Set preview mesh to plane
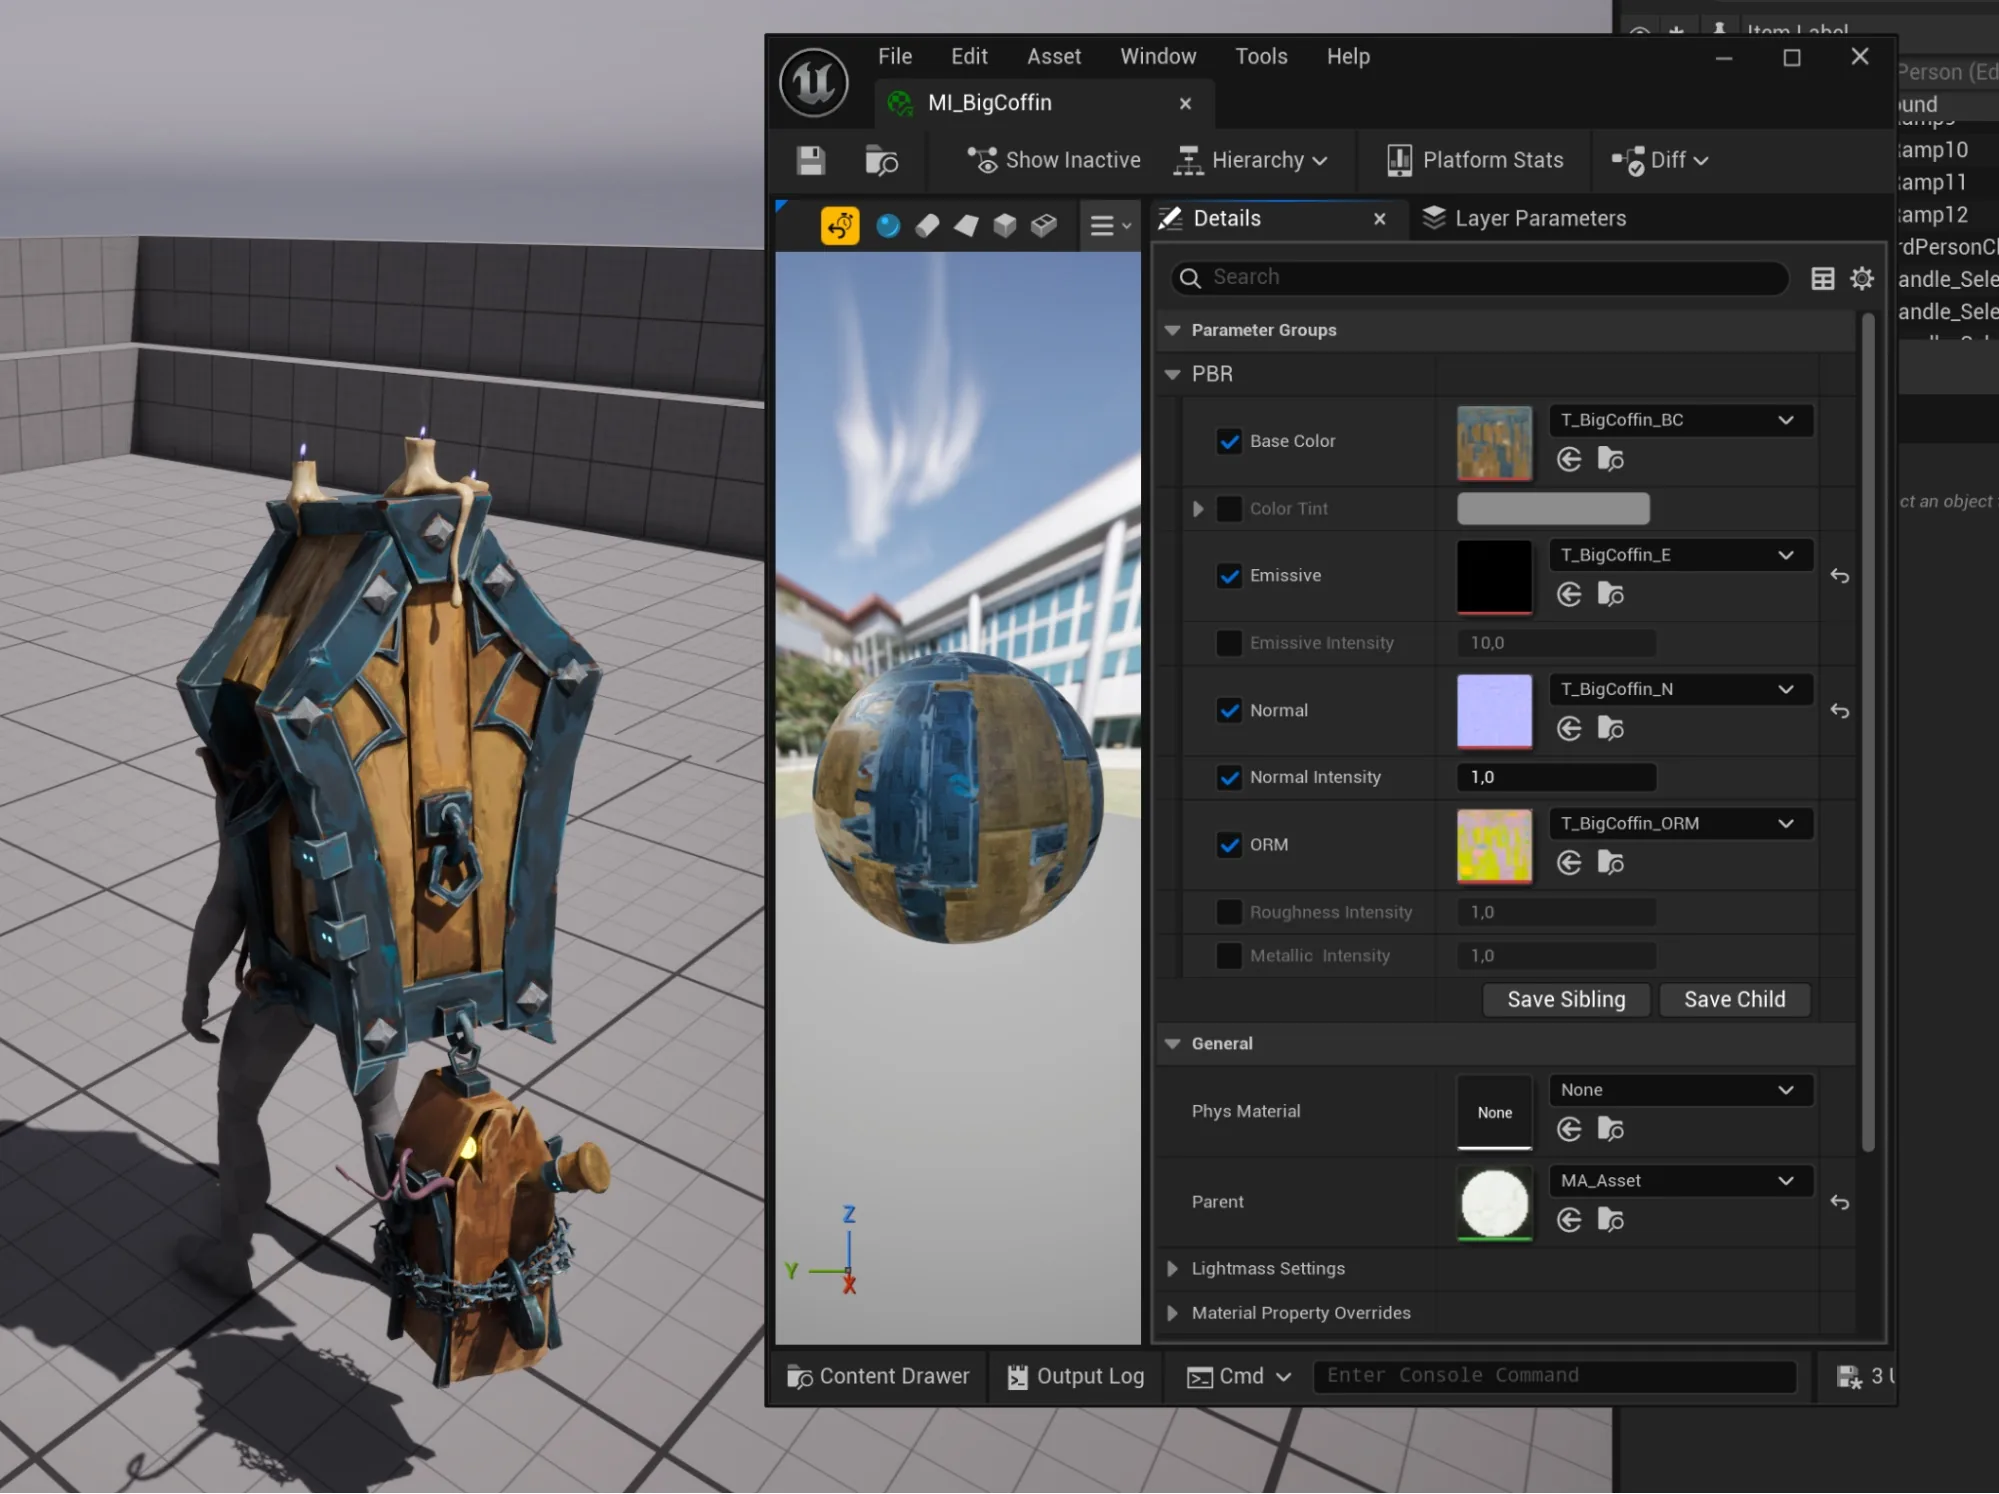This screenshot has width=1999, height=1494. click(x=966, y=226)
